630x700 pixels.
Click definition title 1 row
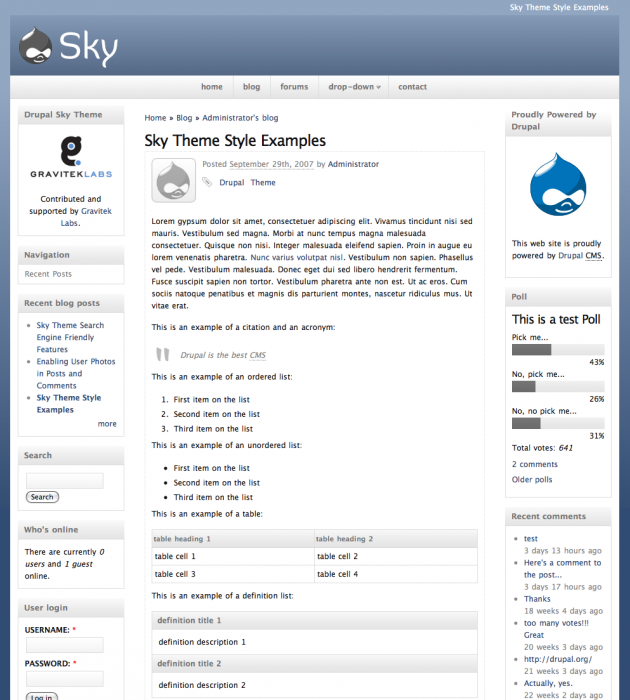(314, 621)
